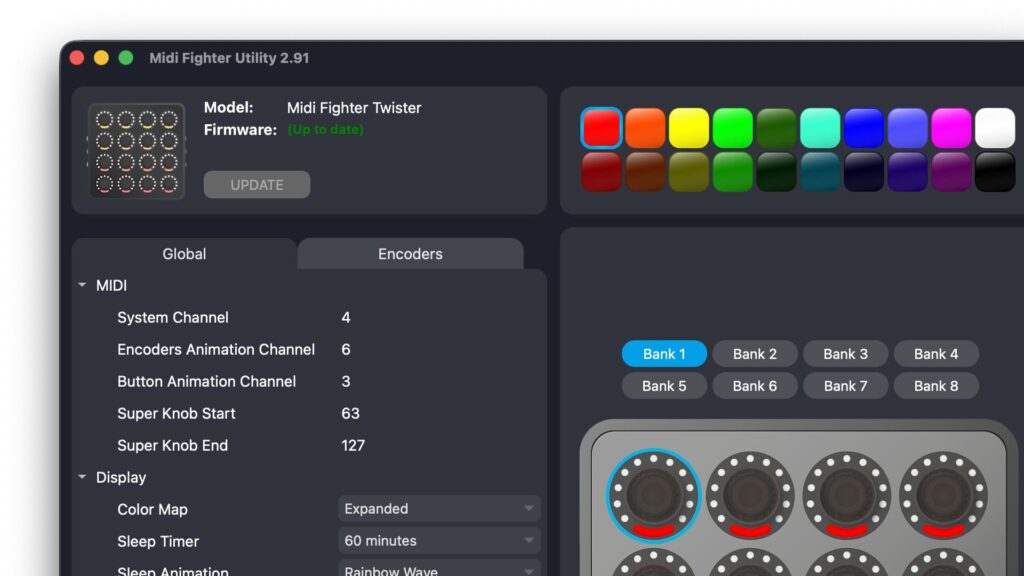Select the selected first encoder knob in Bank 1

click(x=653, y=496)
